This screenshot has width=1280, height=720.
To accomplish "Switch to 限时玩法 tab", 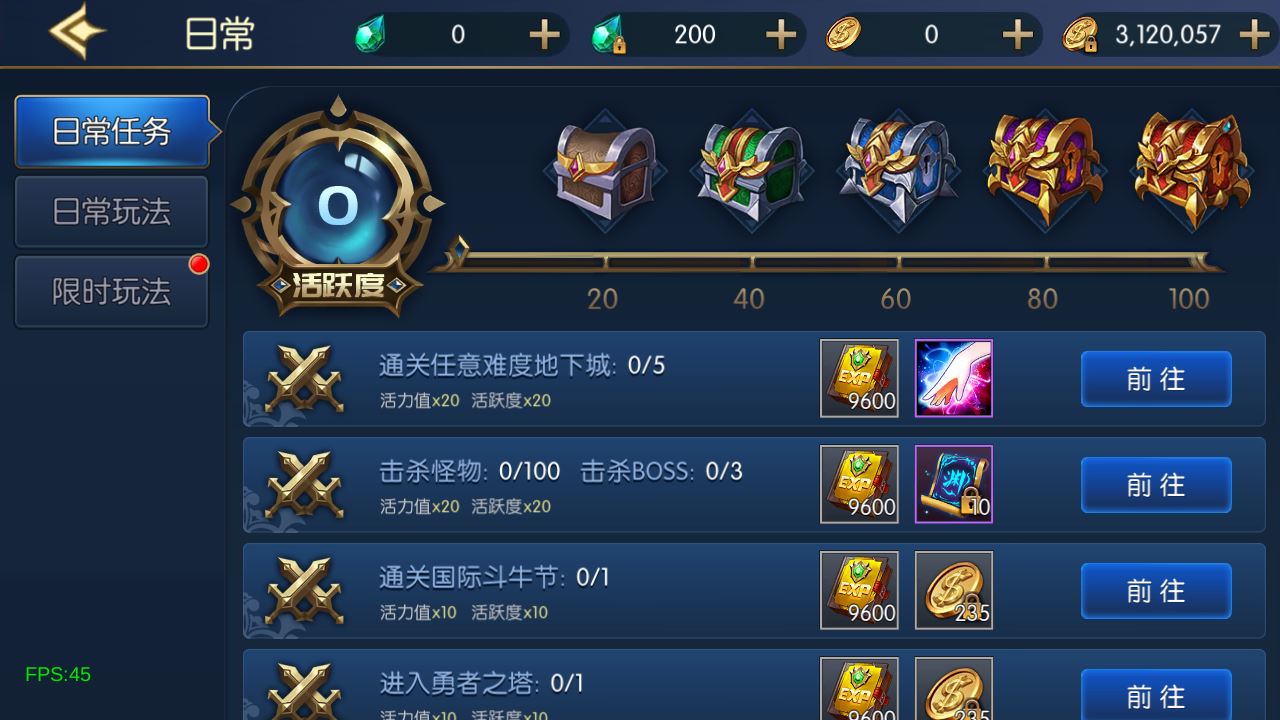I will (111, 292).
